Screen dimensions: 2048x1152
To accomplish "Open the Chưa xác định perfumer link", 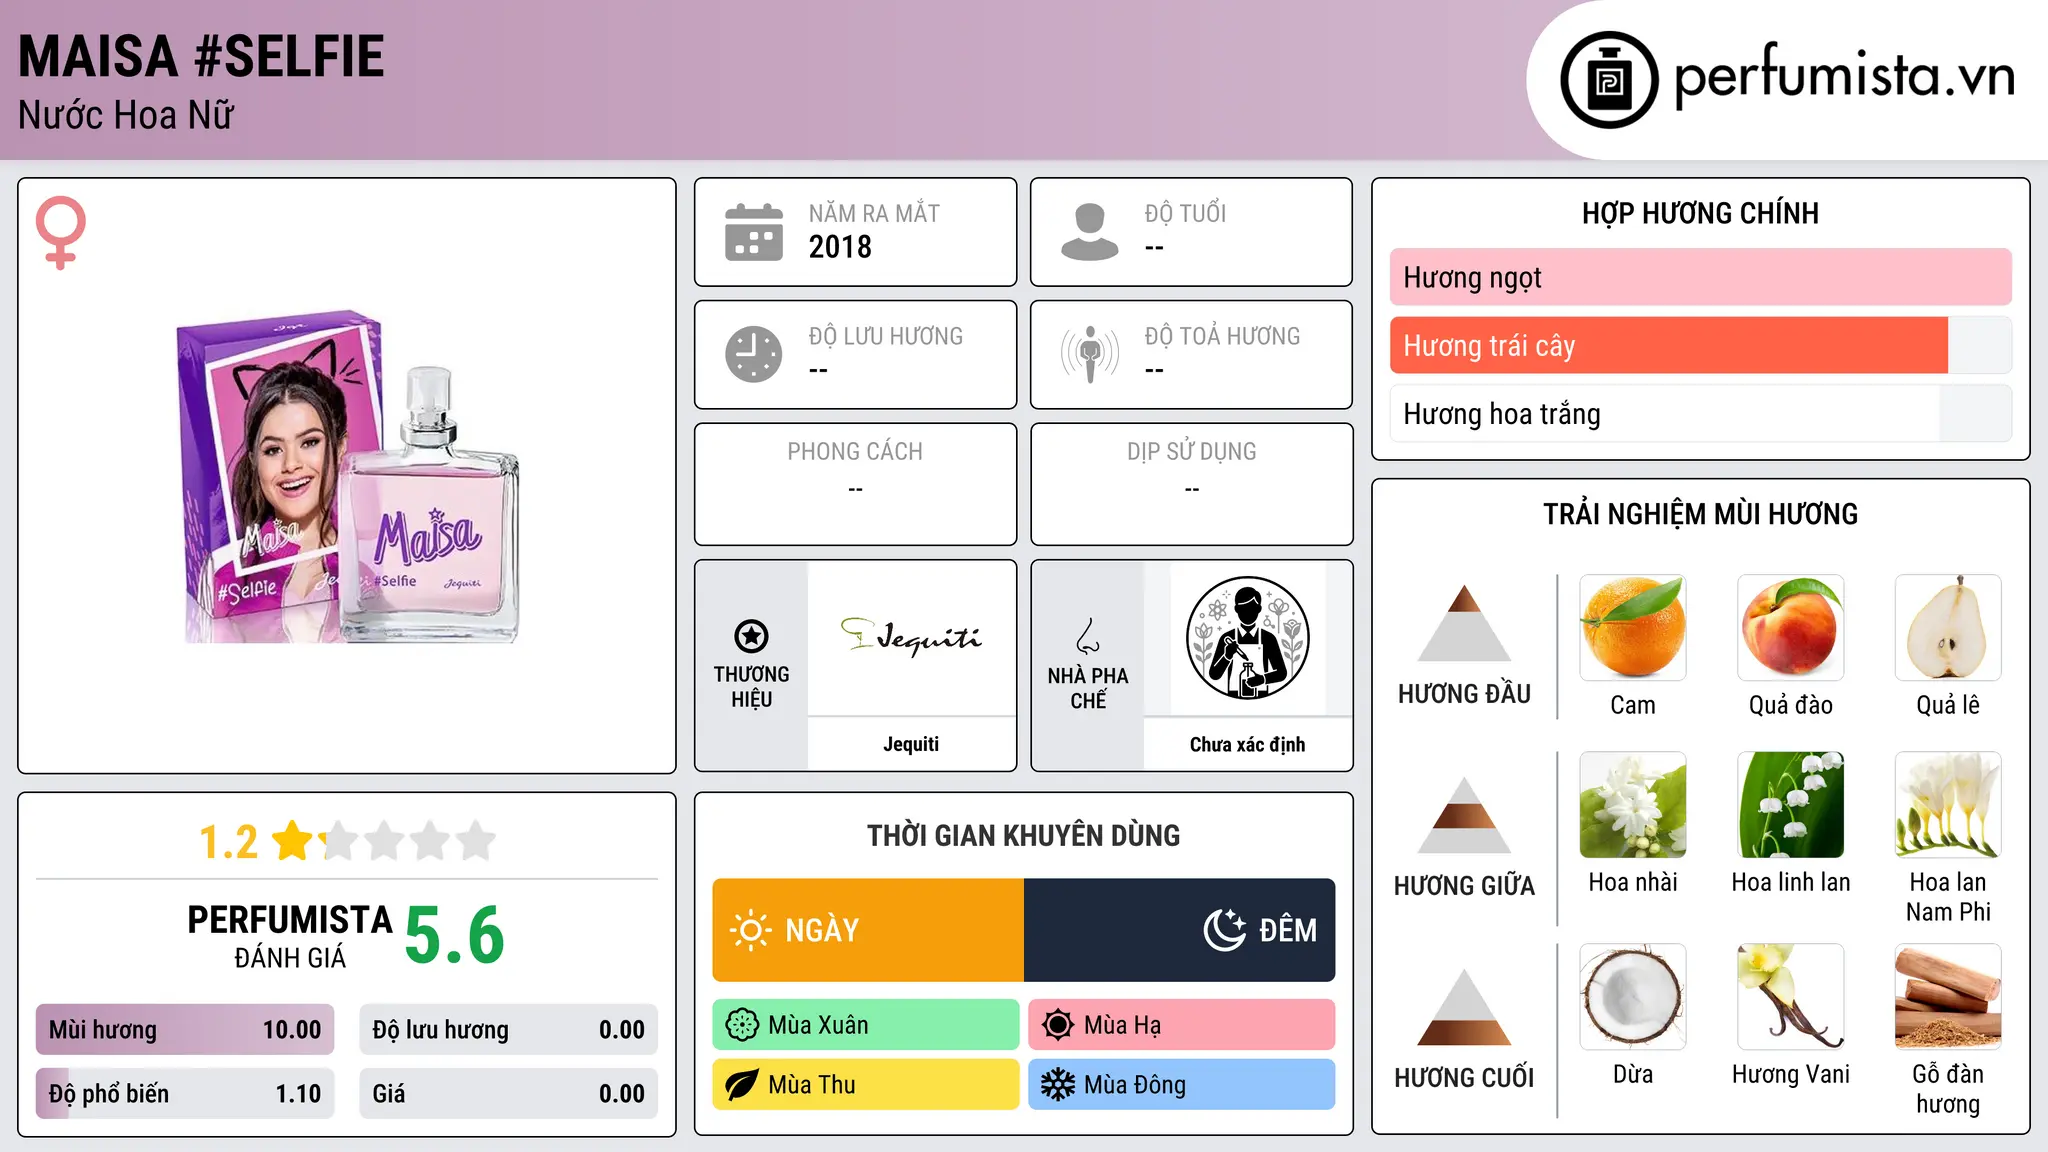I will 1247,744.
